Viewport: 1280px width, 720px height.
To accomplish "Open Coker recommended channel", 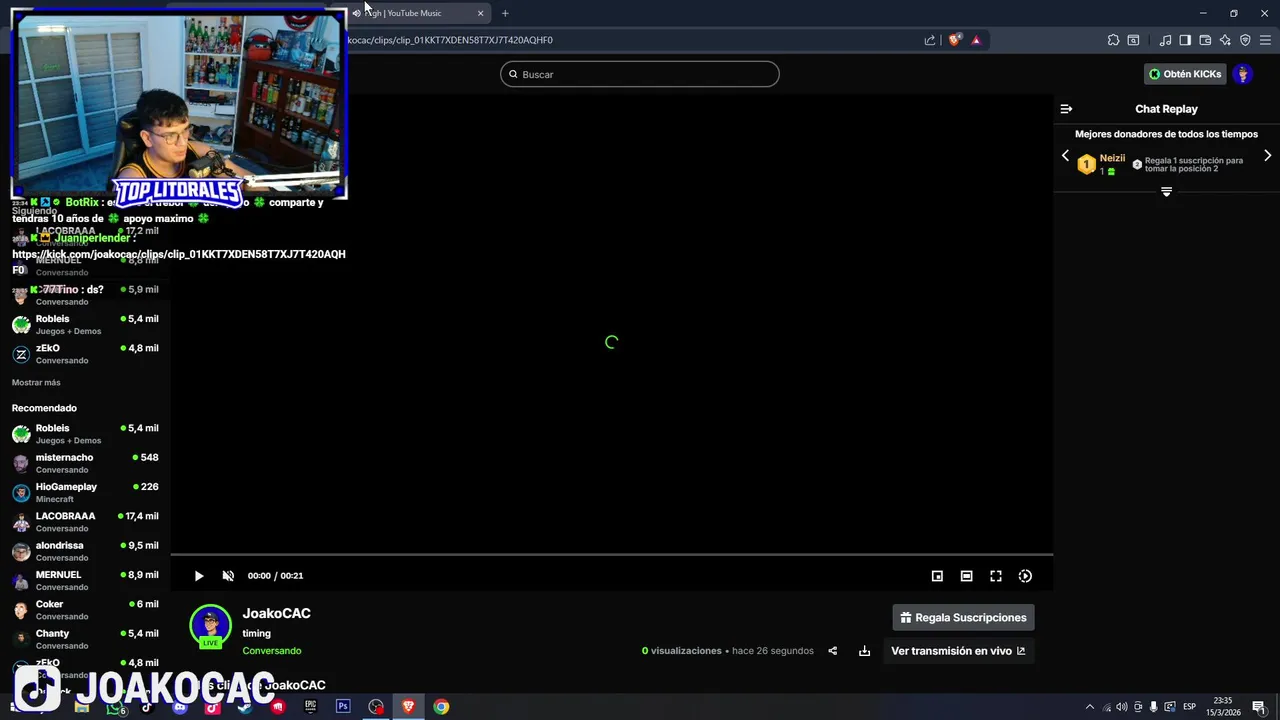I will (x=85, y=610).
